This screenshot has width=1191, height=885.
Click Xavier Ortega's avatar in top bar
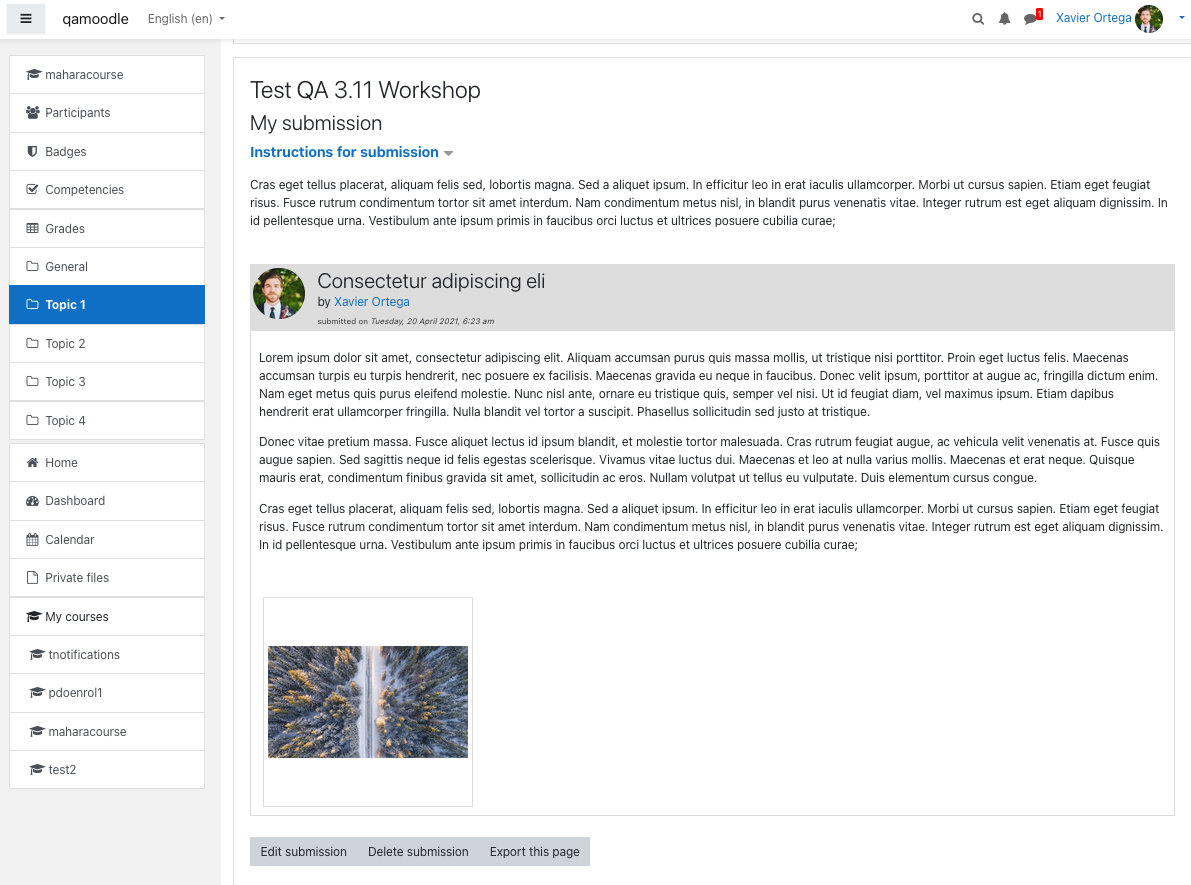[x=1148, y=19]
